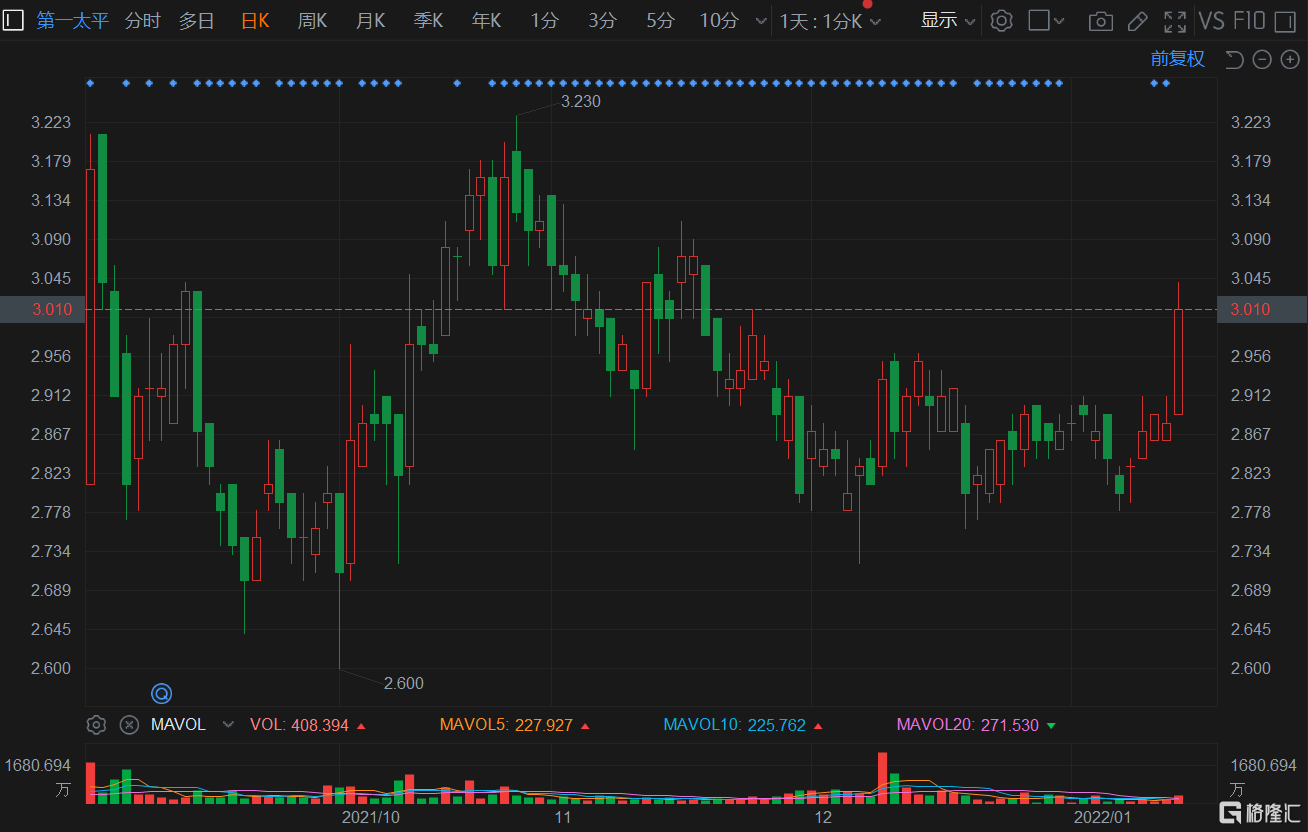Zoom out chart with minus icon

[1262, 60]
